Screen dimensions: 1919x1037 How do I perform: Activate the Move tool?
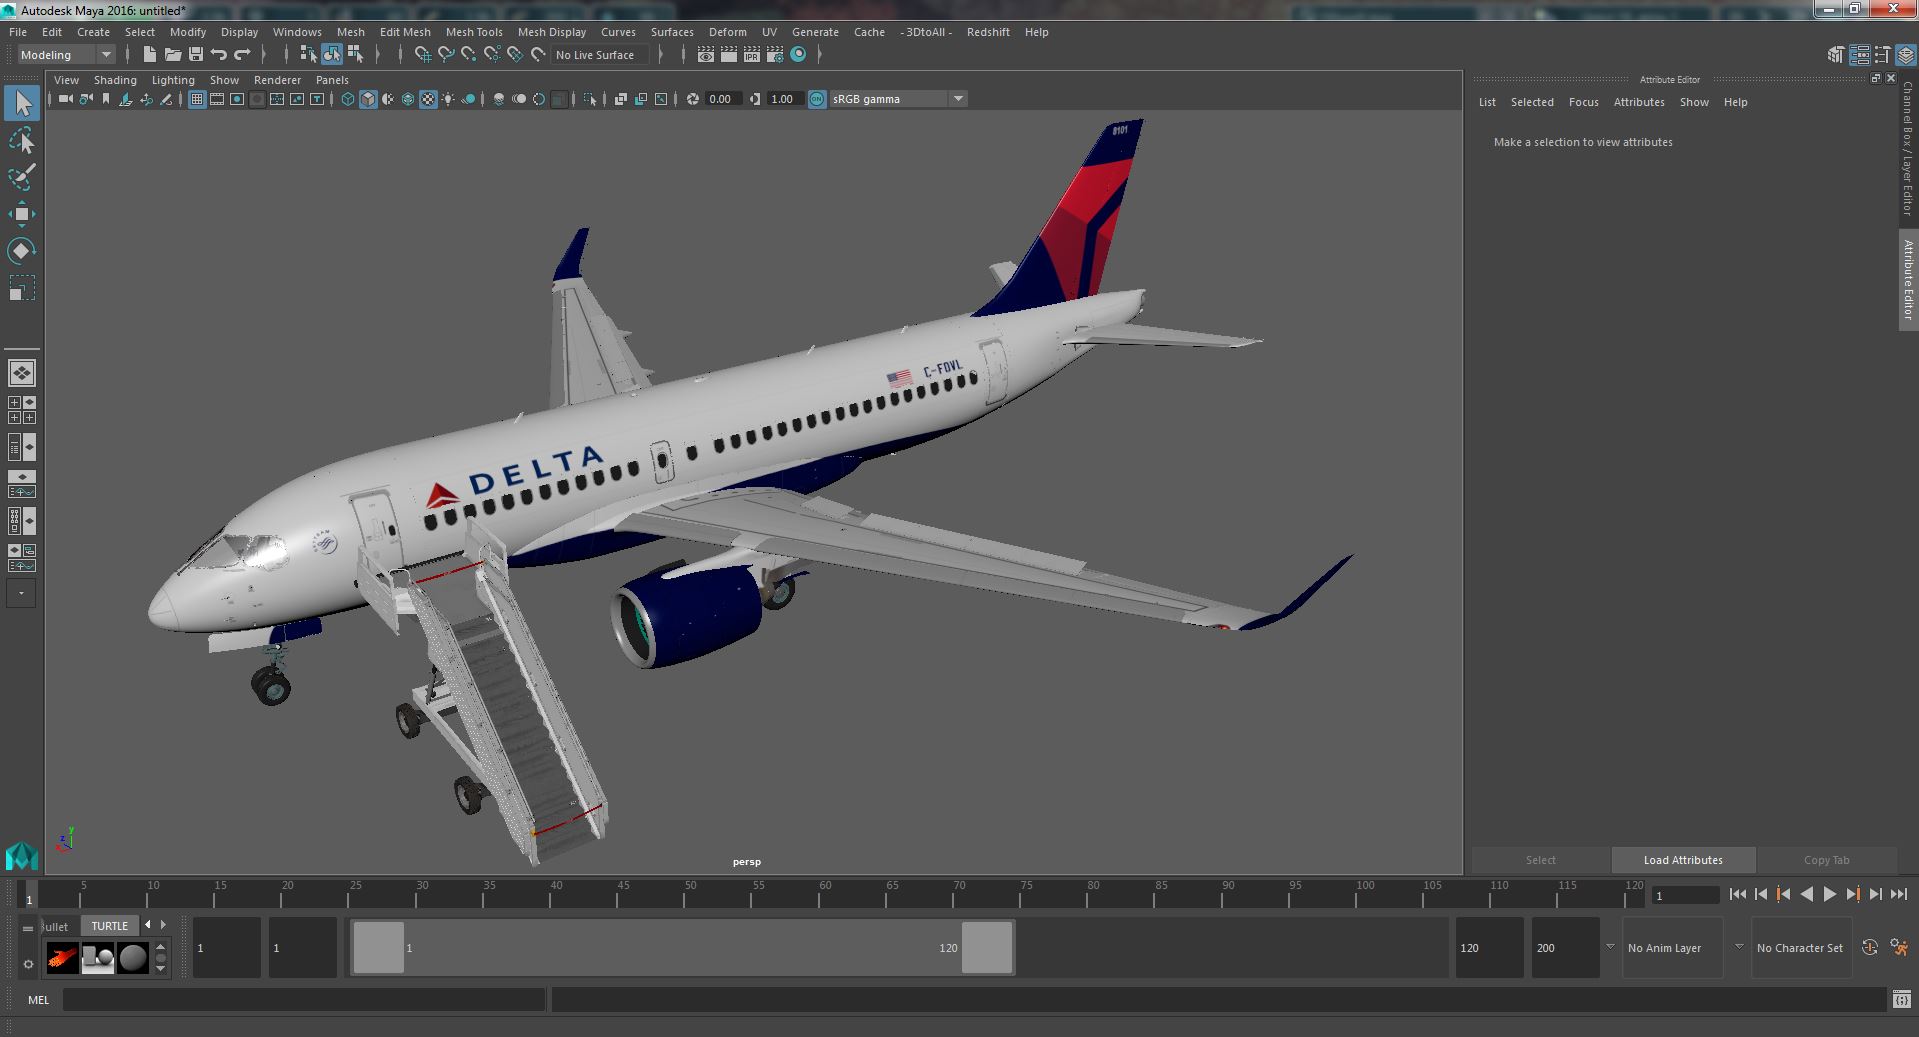[22, 214]
